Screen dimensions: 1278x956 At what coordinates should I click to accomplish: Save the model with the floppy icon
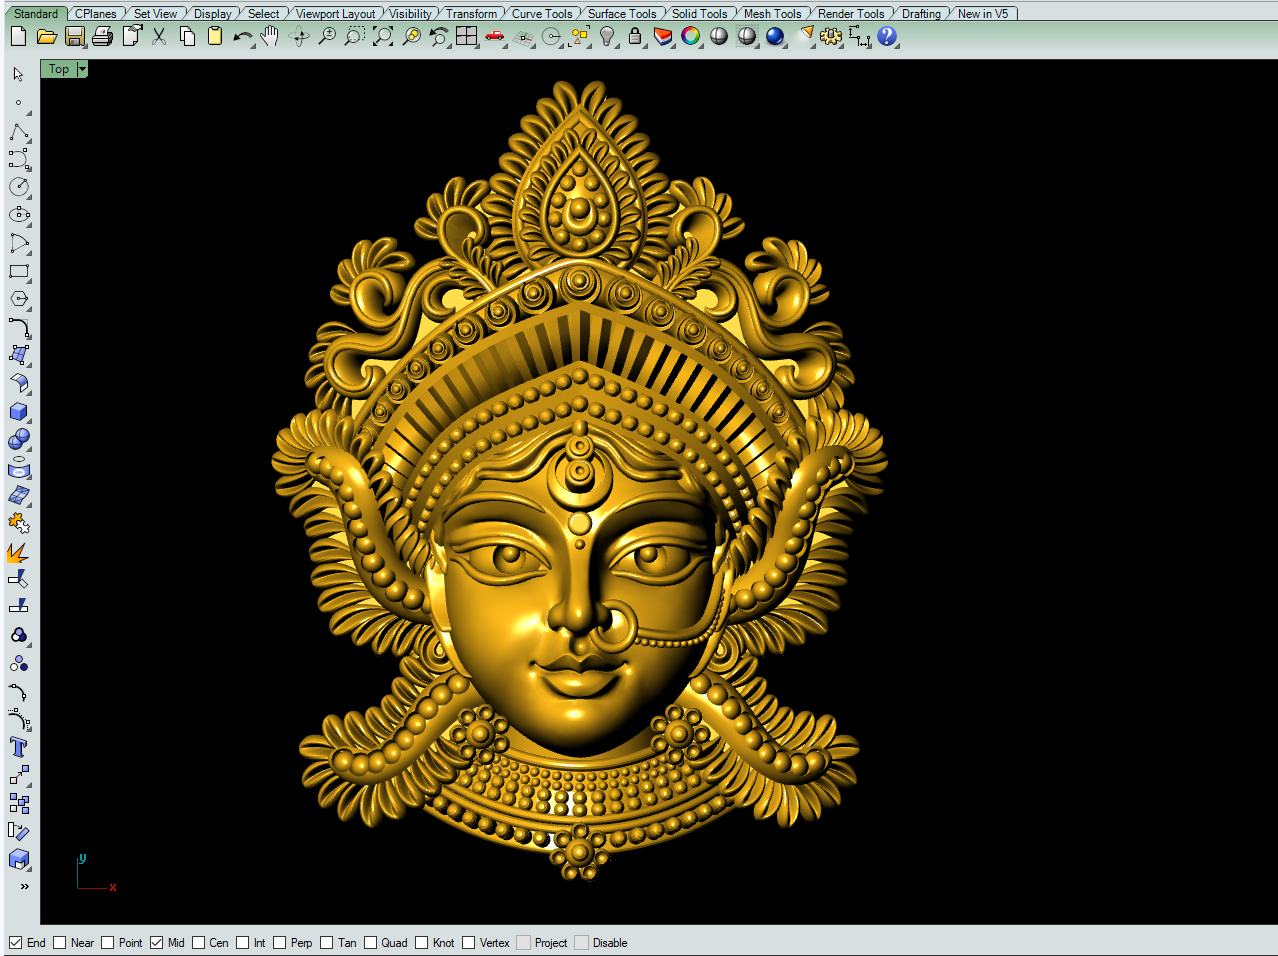click(x=74, y=37)
